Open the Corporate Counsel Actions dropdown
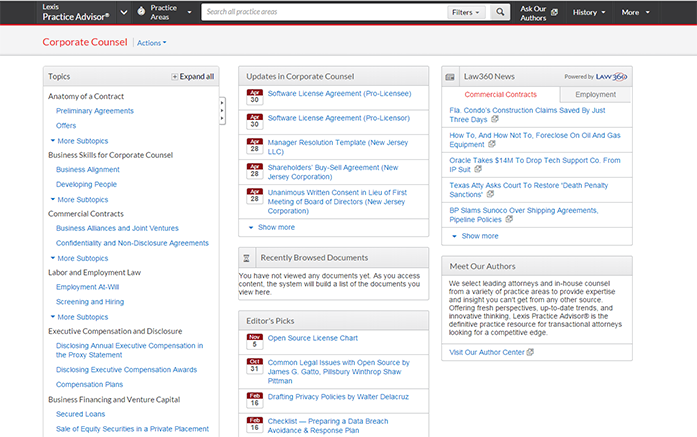The width and height of the screenshot is (697, 437). [x=152, y=43]
